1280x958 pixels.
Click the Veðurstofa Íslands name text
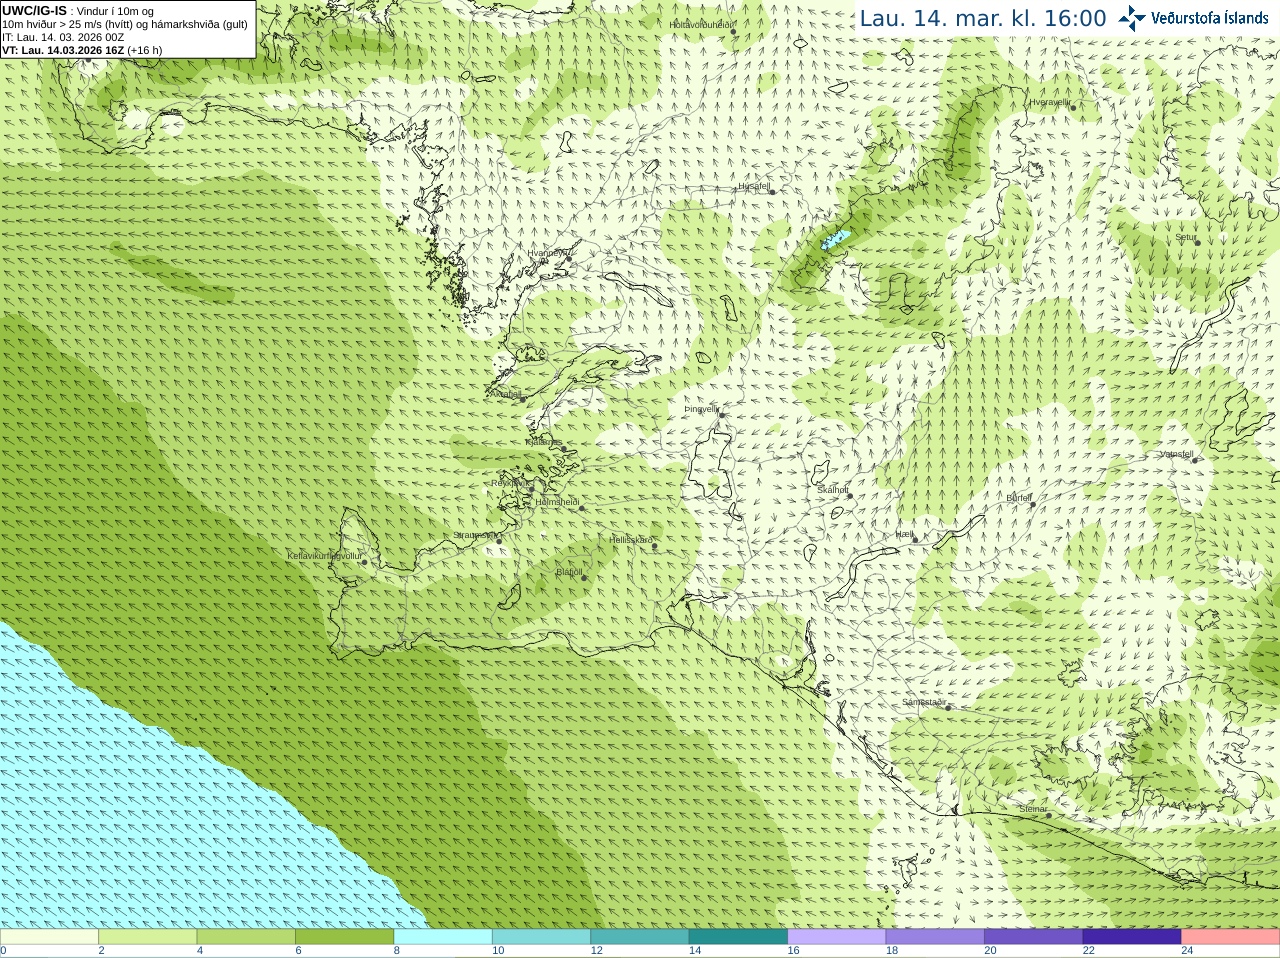point(1209,18)
